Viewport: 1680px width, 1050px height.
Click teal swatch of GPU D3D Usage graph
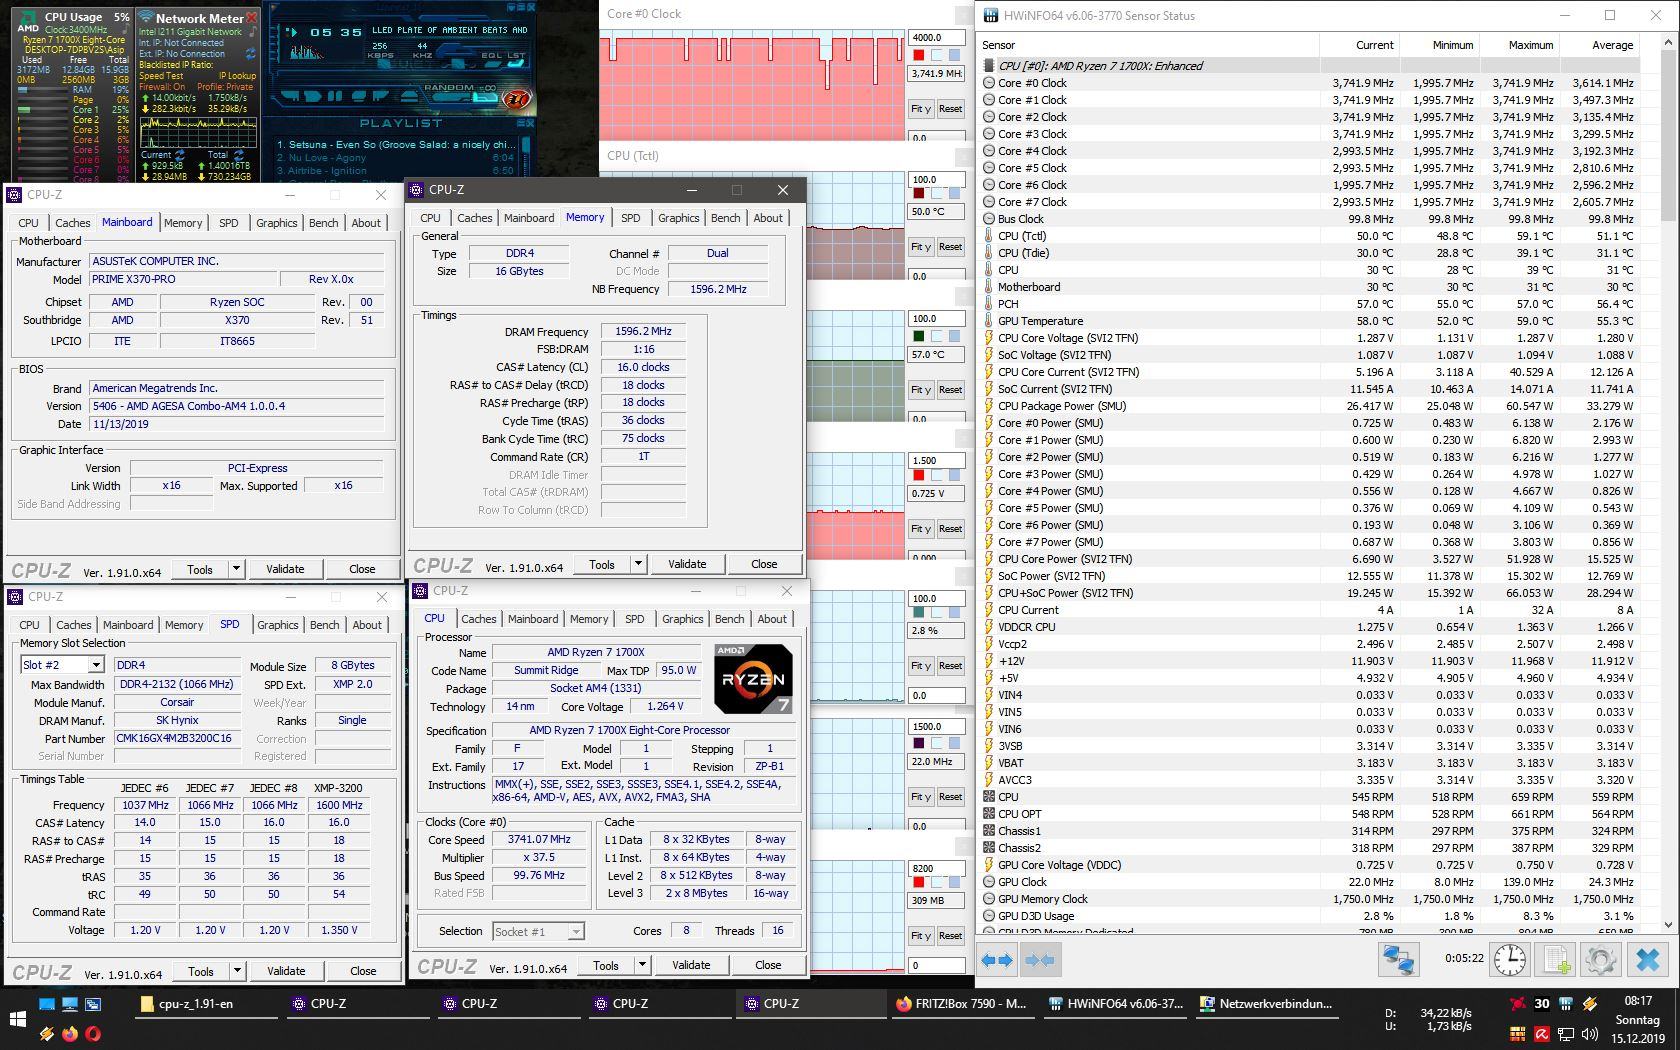pos(918,612)
